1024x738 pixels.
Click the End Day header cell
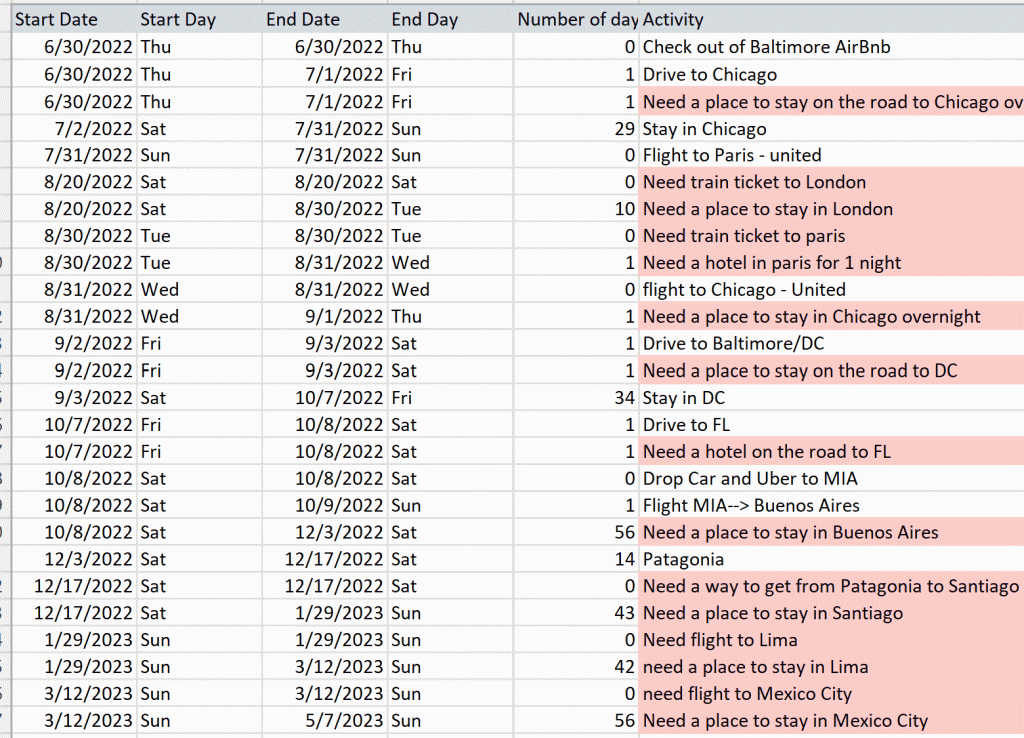(x=424, y=19)
